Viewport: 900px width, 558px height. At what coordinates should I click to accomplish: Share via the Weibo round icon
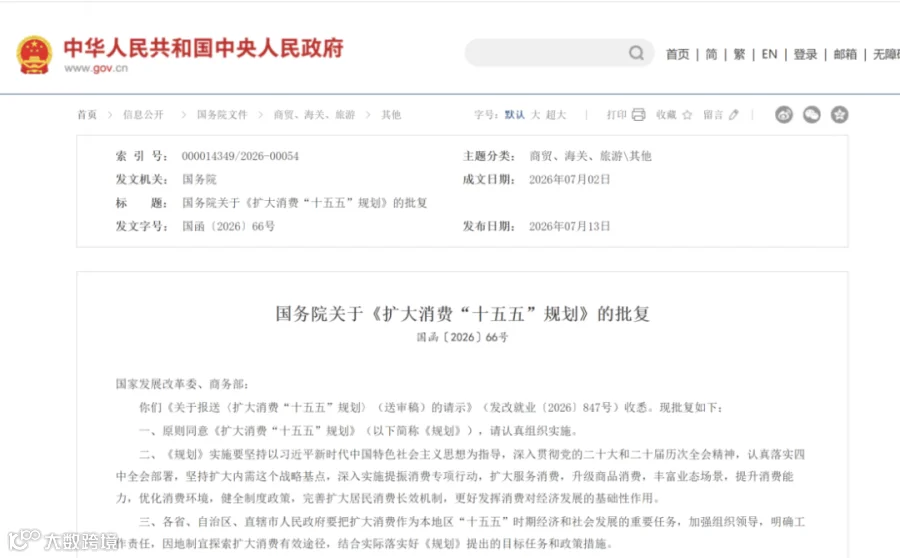click(784, 115)
